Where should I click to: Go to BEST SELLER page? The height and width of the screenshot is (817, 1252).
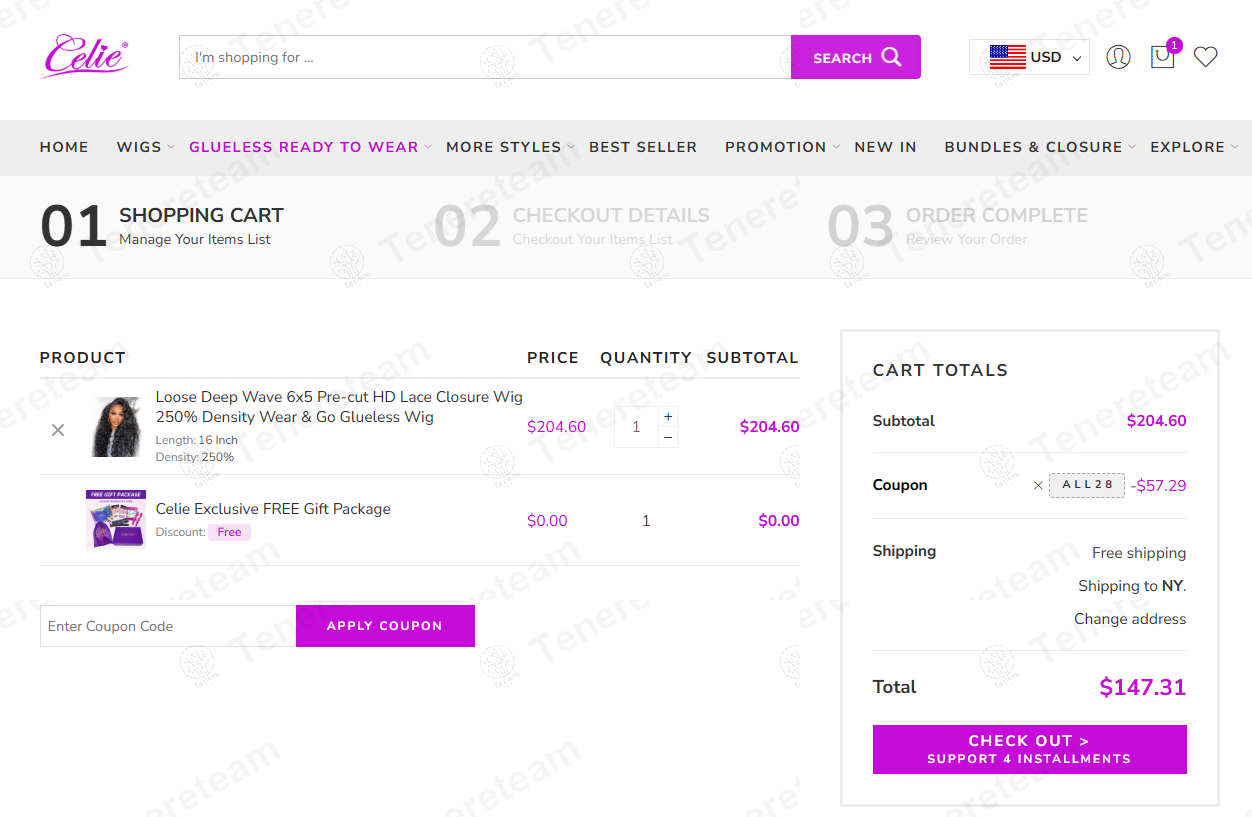(x=643, y=147)
